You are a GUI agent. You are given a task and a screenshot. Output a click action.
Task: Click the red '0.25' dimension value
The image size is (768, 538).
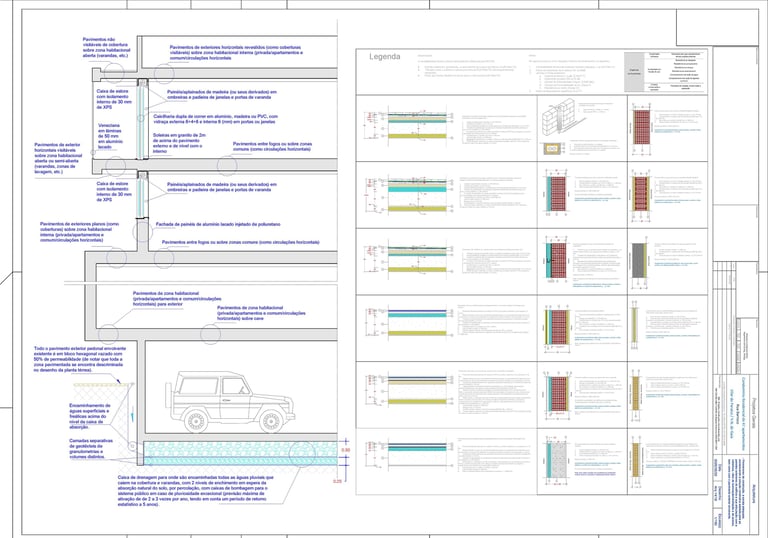click(337, 482)
